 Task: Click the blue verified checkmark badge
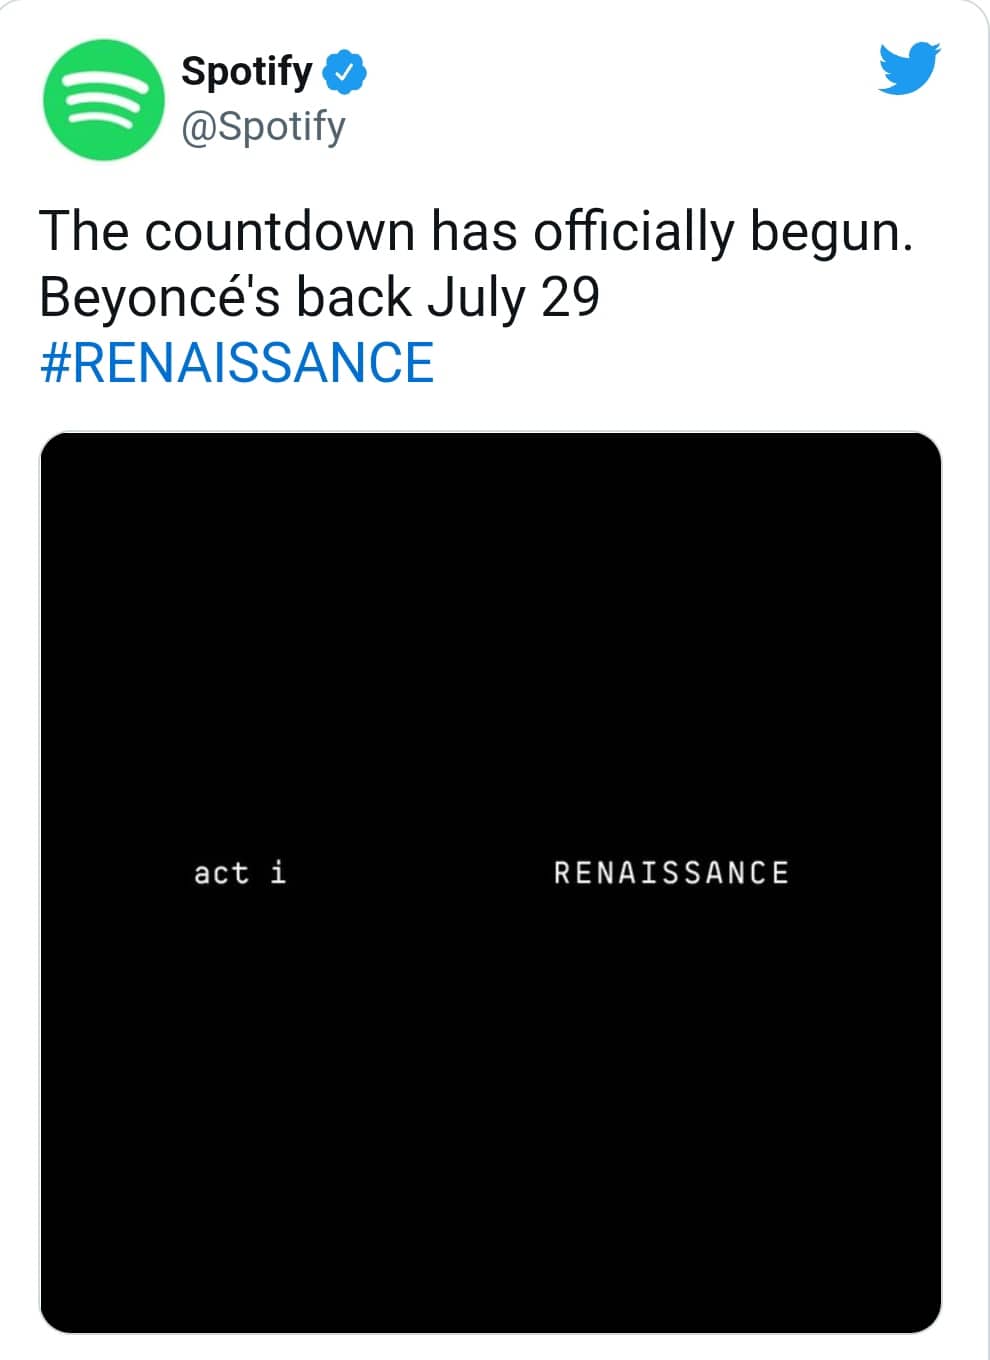click(345, 72)
